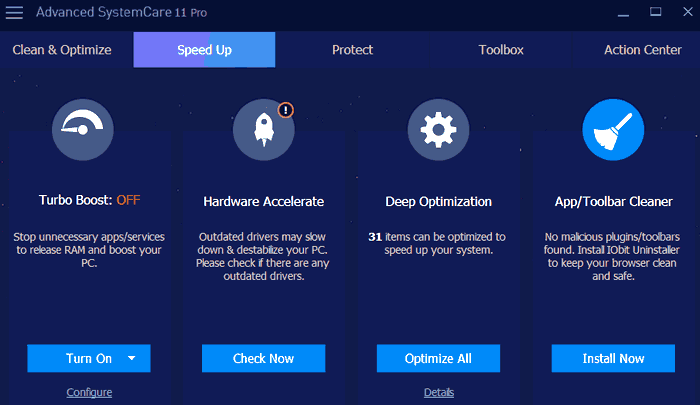Switch to Clean & Optimize tab
Viewport: 700px width, 405px height.
[x=62, y=50]
